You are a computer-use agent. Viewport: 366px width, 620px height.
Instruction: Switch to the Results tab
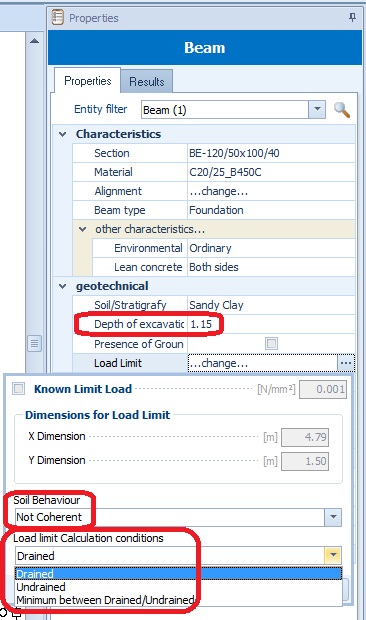pyautogui.click(x=147, y=81)
